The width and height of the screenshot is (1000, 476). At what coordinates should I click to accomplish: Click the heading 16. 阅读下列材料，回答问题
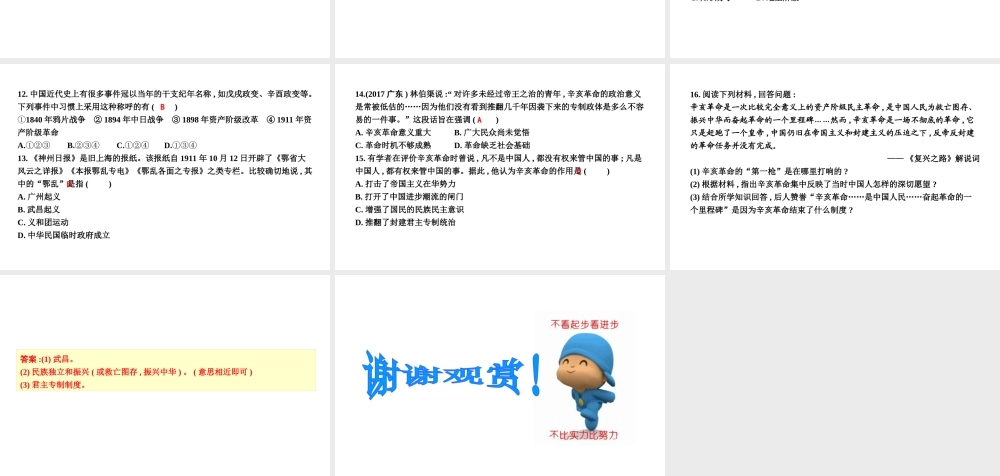743,94
